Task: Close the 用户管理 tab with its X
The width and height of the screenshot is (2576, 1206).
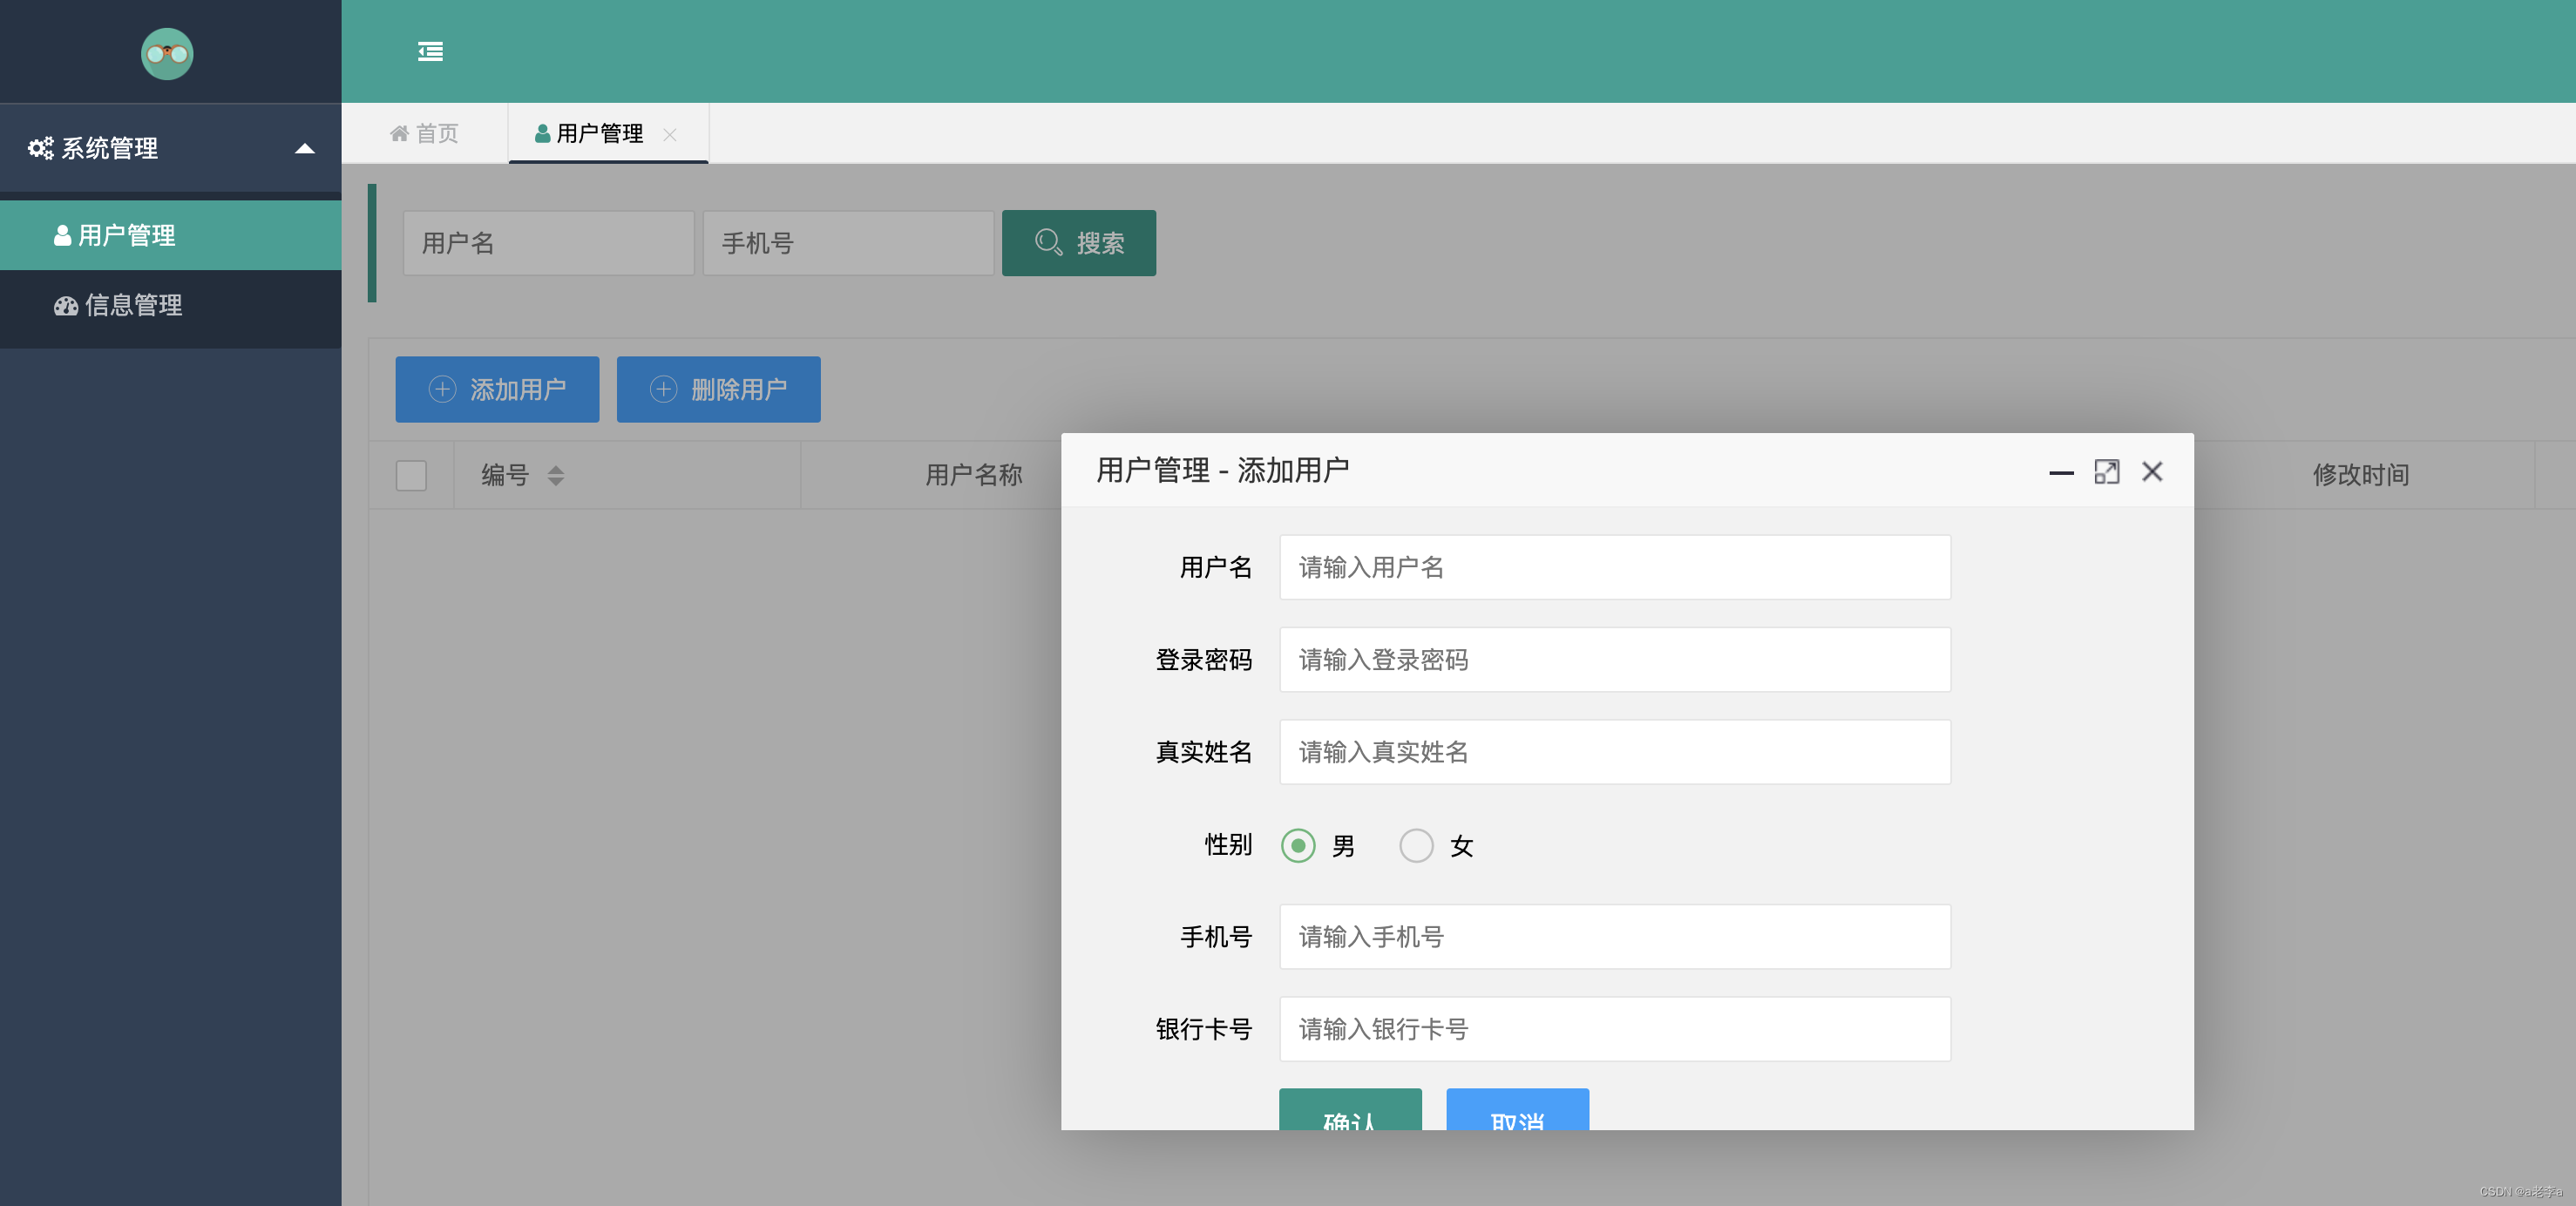Action: point(670,135)
